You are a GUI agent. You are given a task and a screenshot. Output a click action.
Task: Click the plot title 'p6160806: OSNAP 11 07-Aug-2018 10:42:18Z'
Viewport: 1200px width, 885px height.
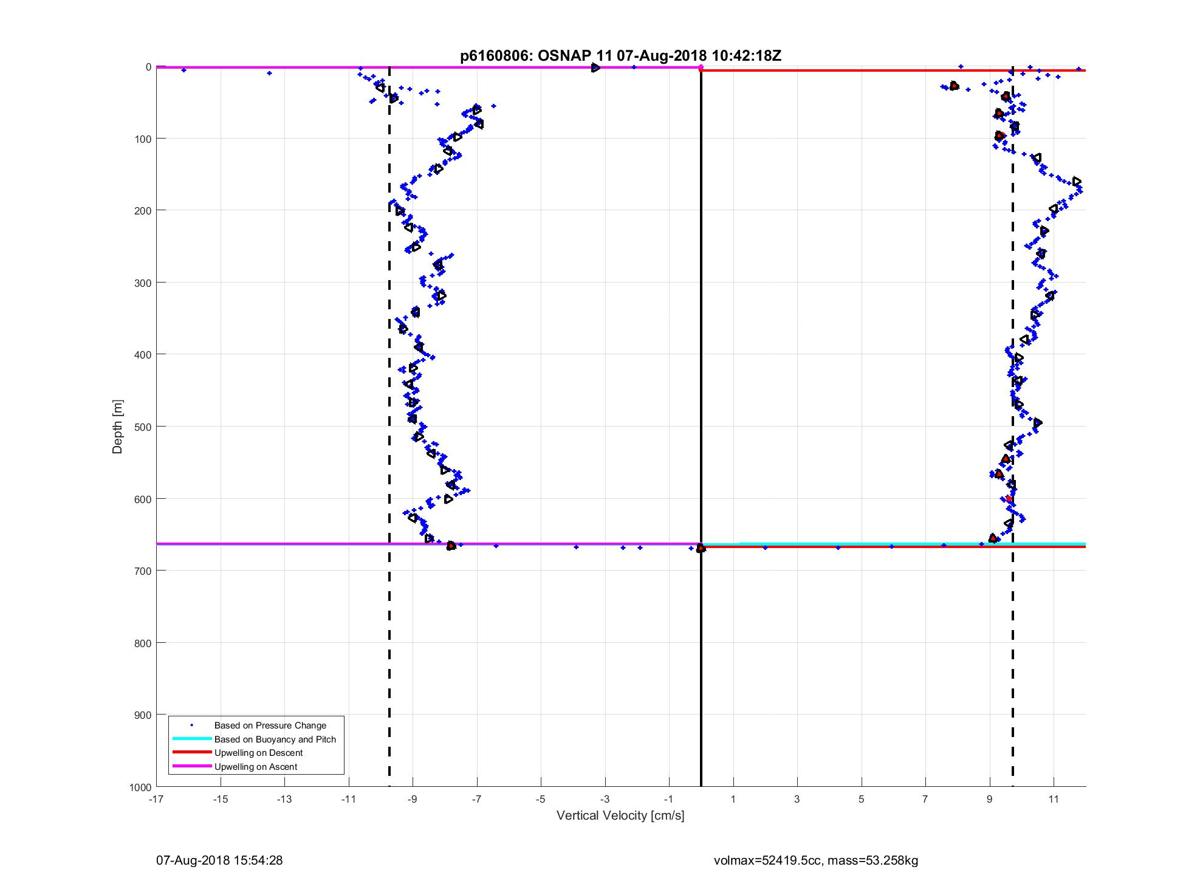tap(620, 56)
